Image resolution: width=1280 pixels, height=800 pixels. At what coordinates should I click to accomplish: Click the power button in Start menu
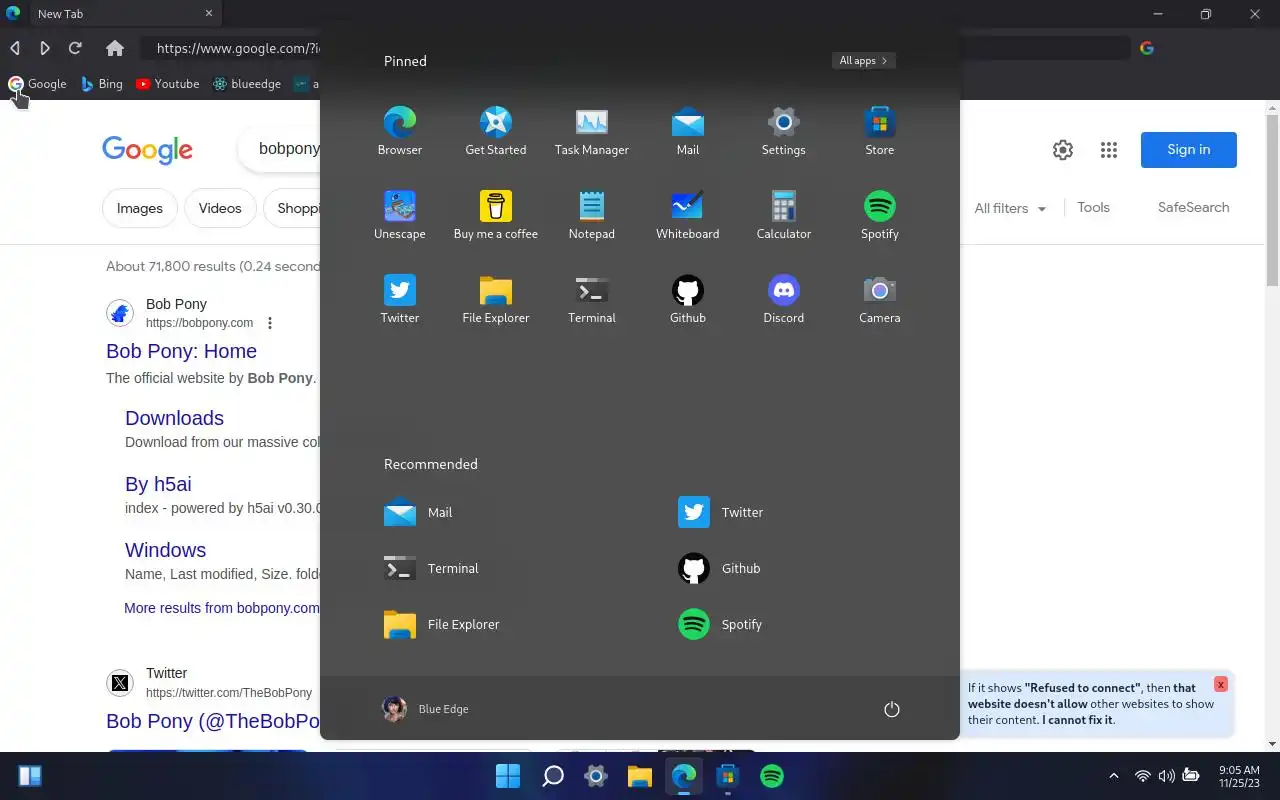[892, 709]
